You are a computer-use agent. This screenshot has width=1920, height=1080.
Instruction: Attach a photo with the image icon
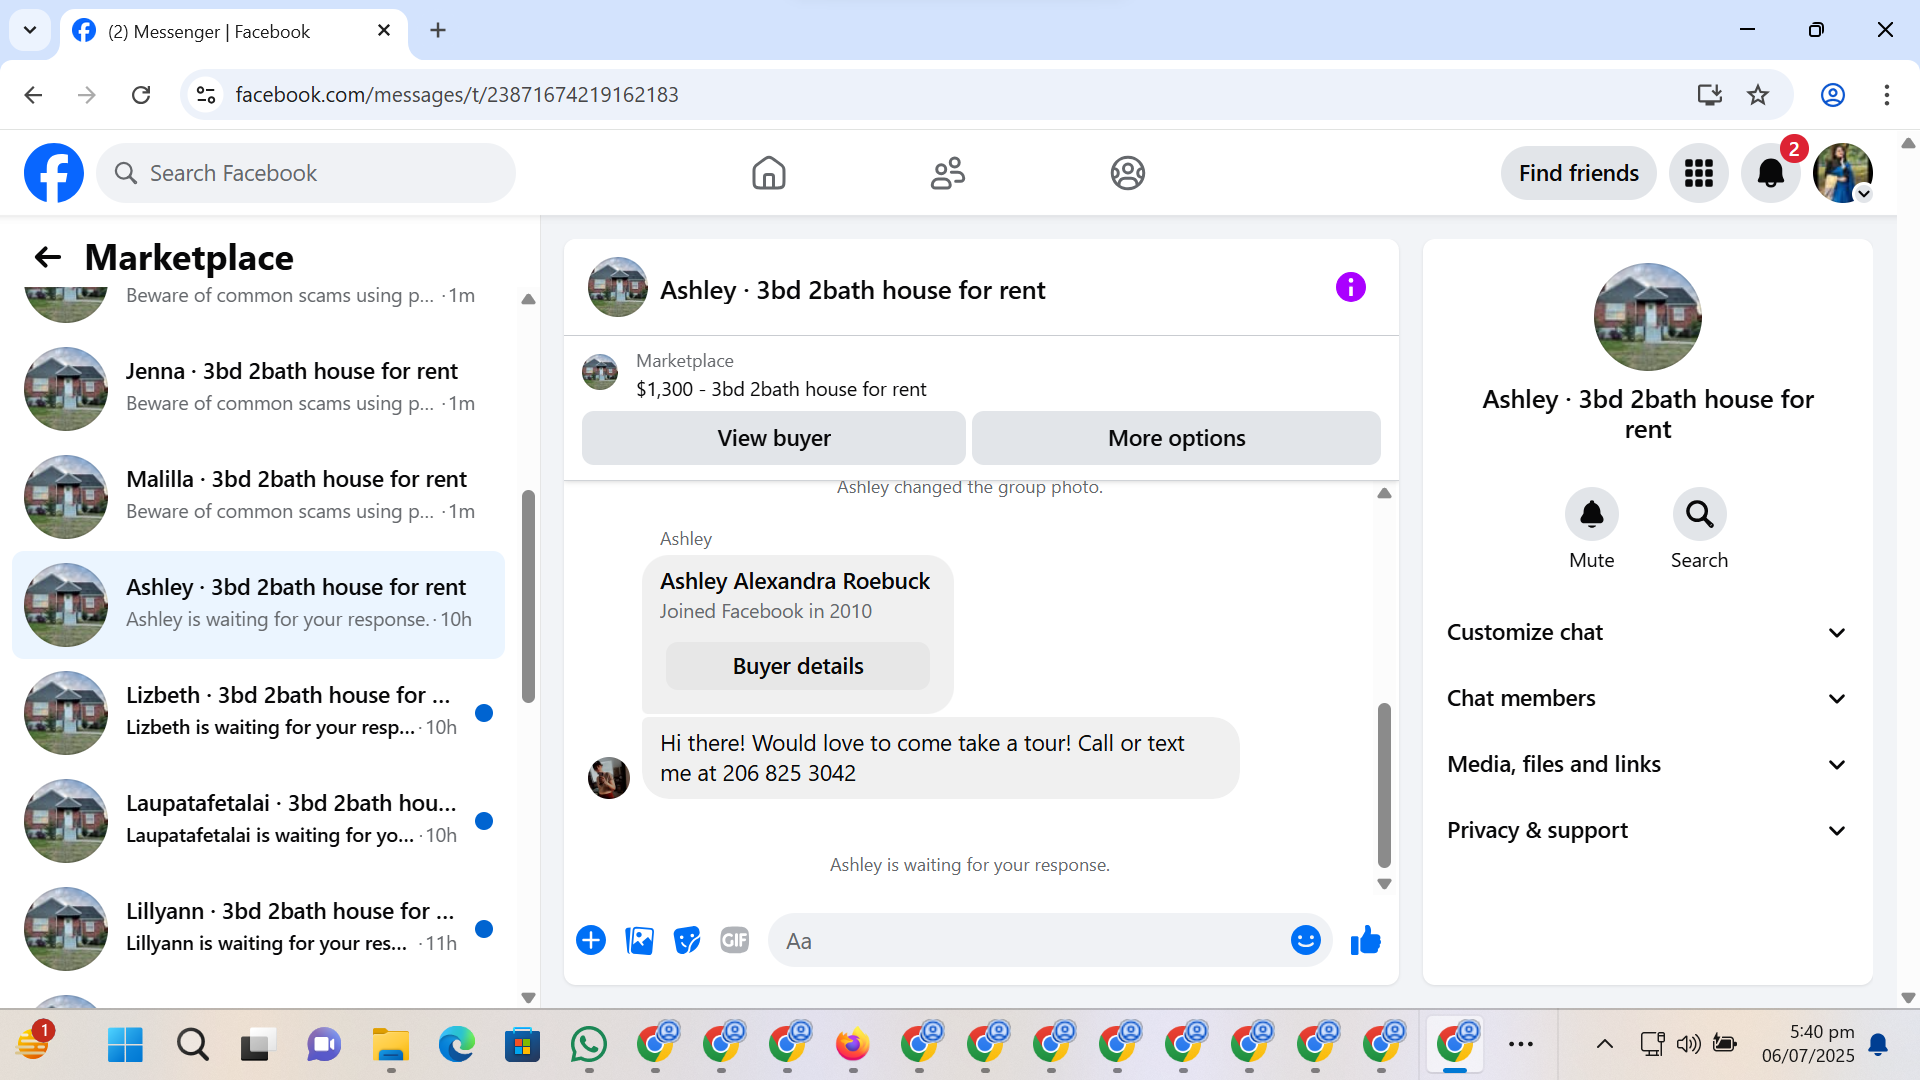639,940
